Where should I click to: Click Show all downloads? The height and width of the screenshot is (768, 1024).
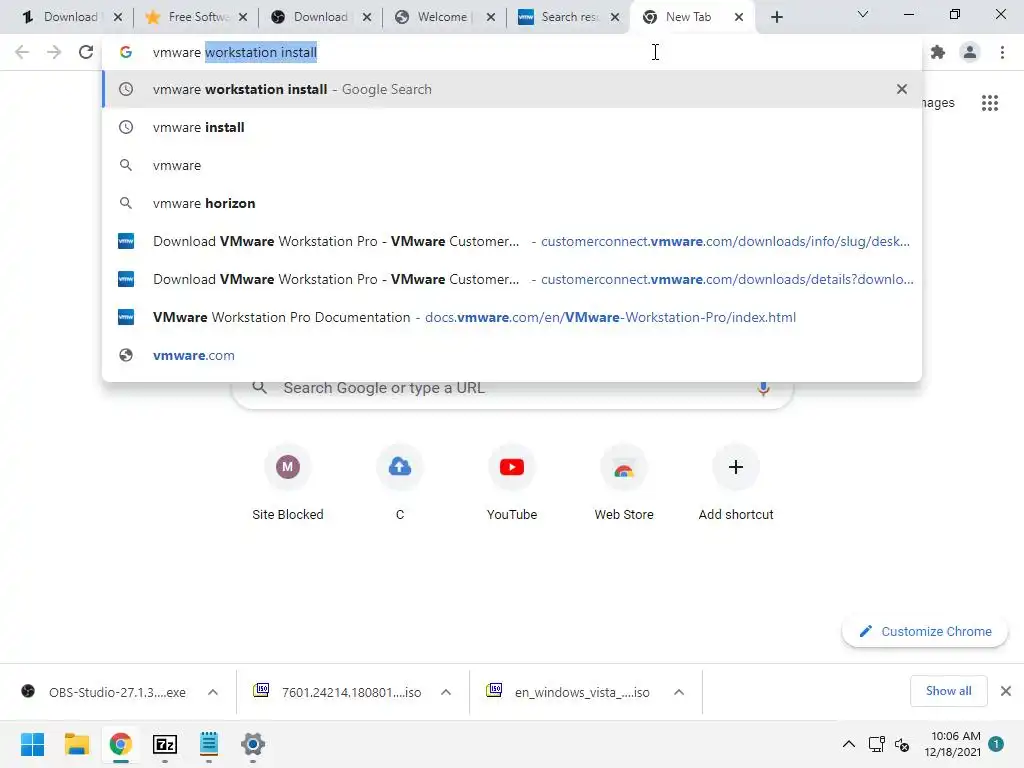[948, 691]
